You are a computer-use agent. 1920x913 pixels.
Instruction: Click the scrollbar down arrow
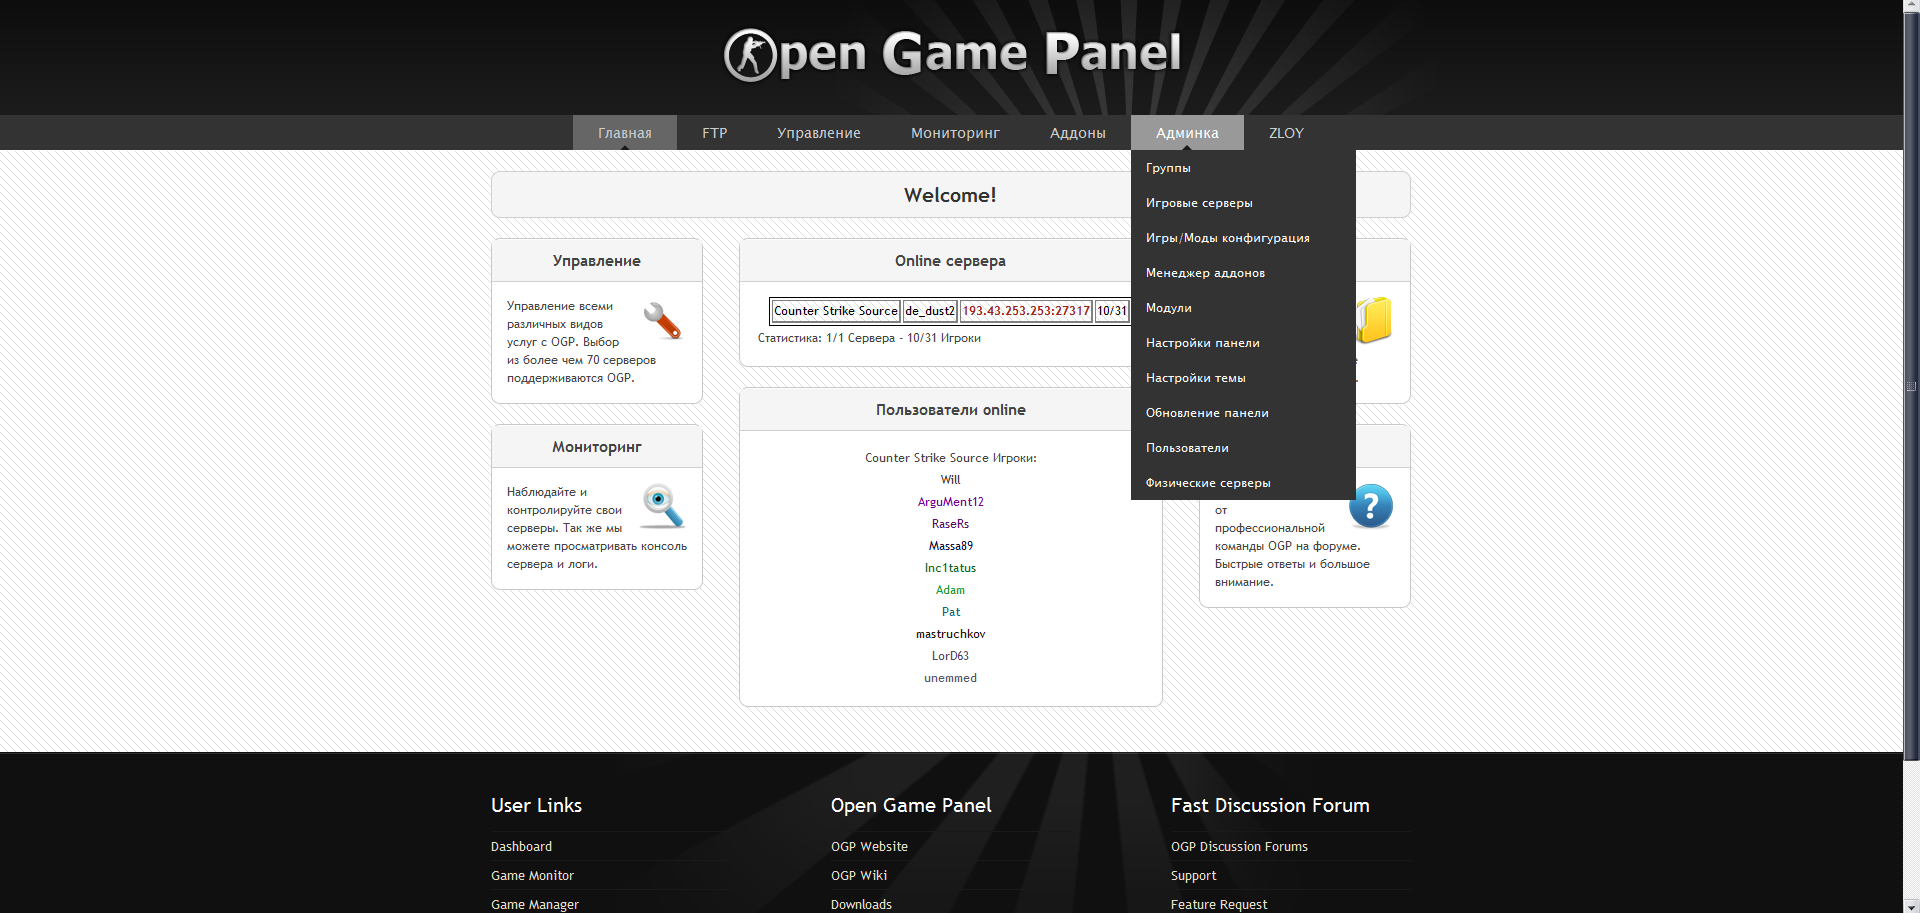tap(1911, 905)
